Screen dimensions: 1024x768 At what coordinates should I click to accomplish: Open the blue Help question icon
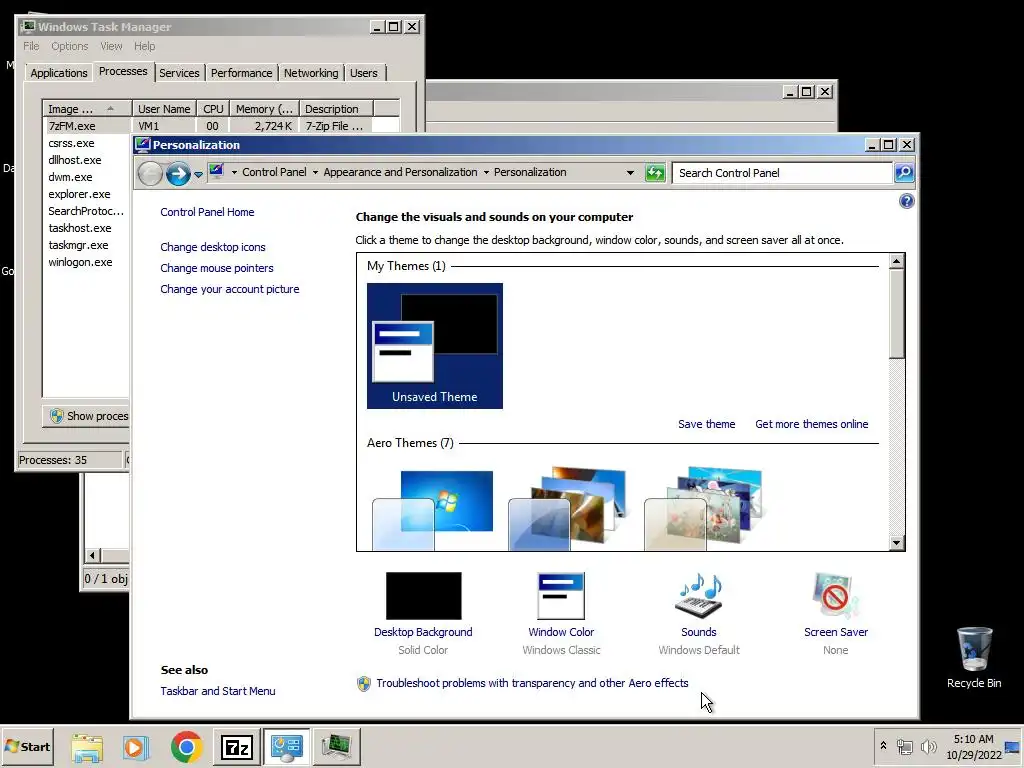coord(906,201)
